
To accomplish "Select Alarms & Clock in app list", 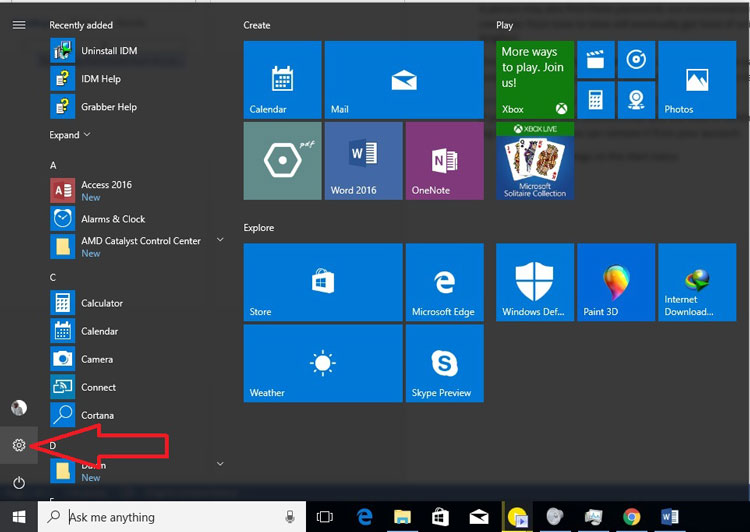I will click(112, 219).
